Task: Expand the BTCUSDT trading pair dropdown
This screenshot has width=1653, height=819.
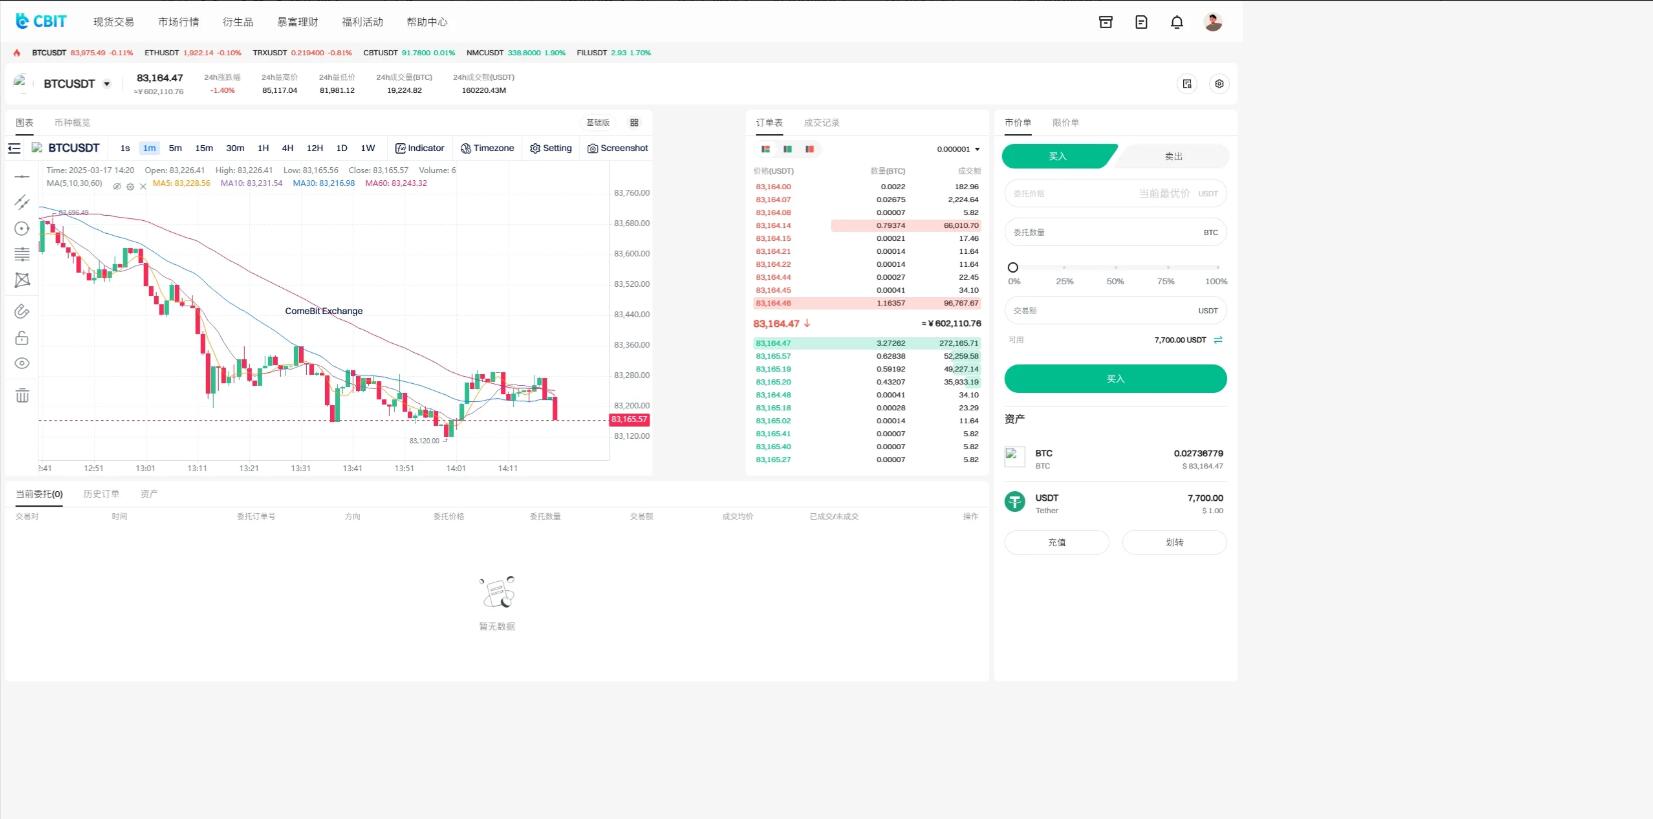Action: pos(107,84)
